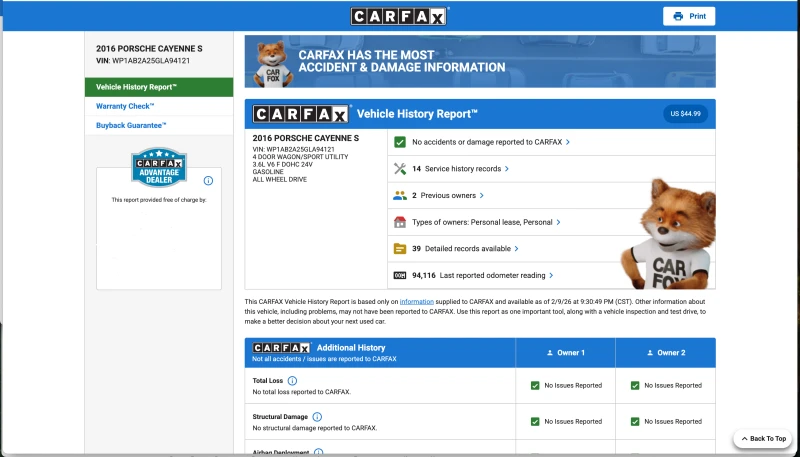Viewport: 800px width, 457px height.
Task: Click the people icon for previous owners
Action: pos(400,196)
